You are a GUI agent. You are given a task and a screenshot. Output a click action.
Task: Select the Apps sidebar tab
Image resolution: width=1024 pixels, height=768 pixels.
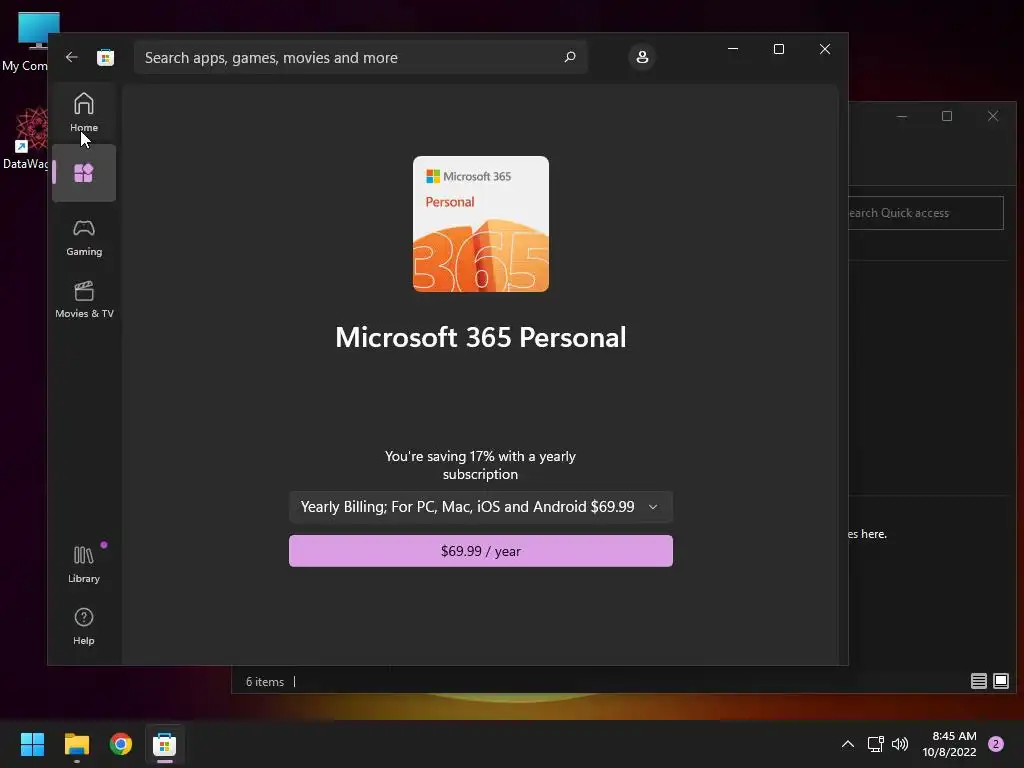coord(84,173)
